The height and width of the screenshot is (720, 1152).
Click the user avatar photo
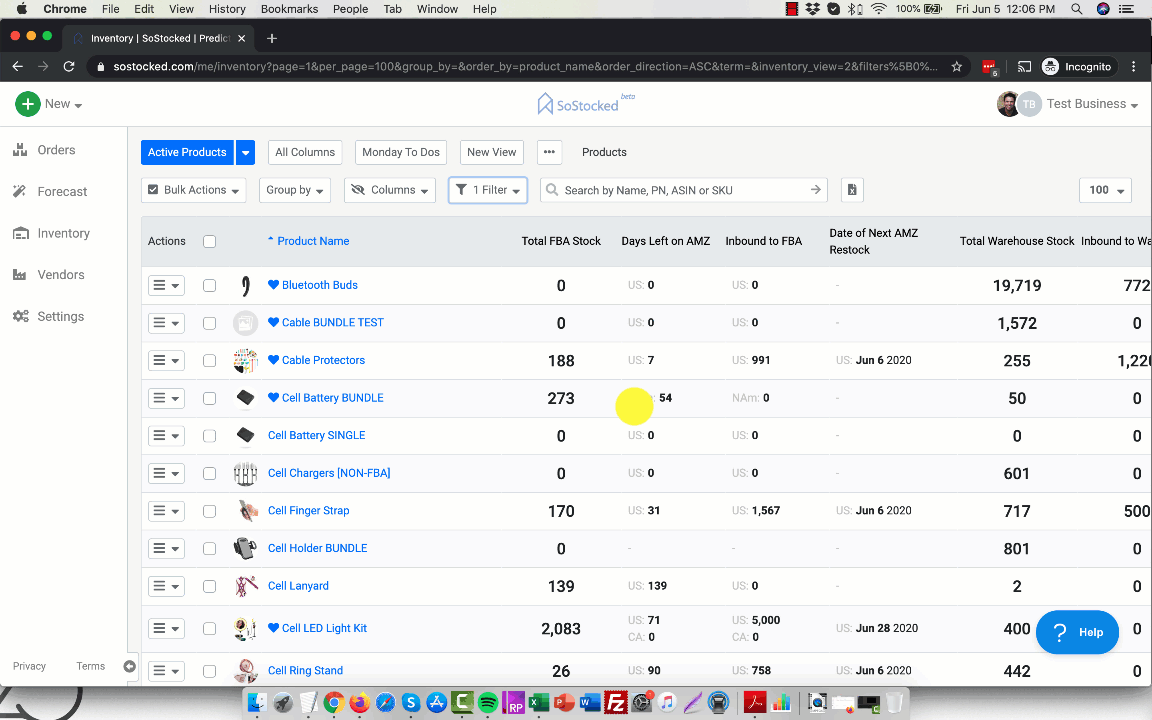coord(1008,104)
